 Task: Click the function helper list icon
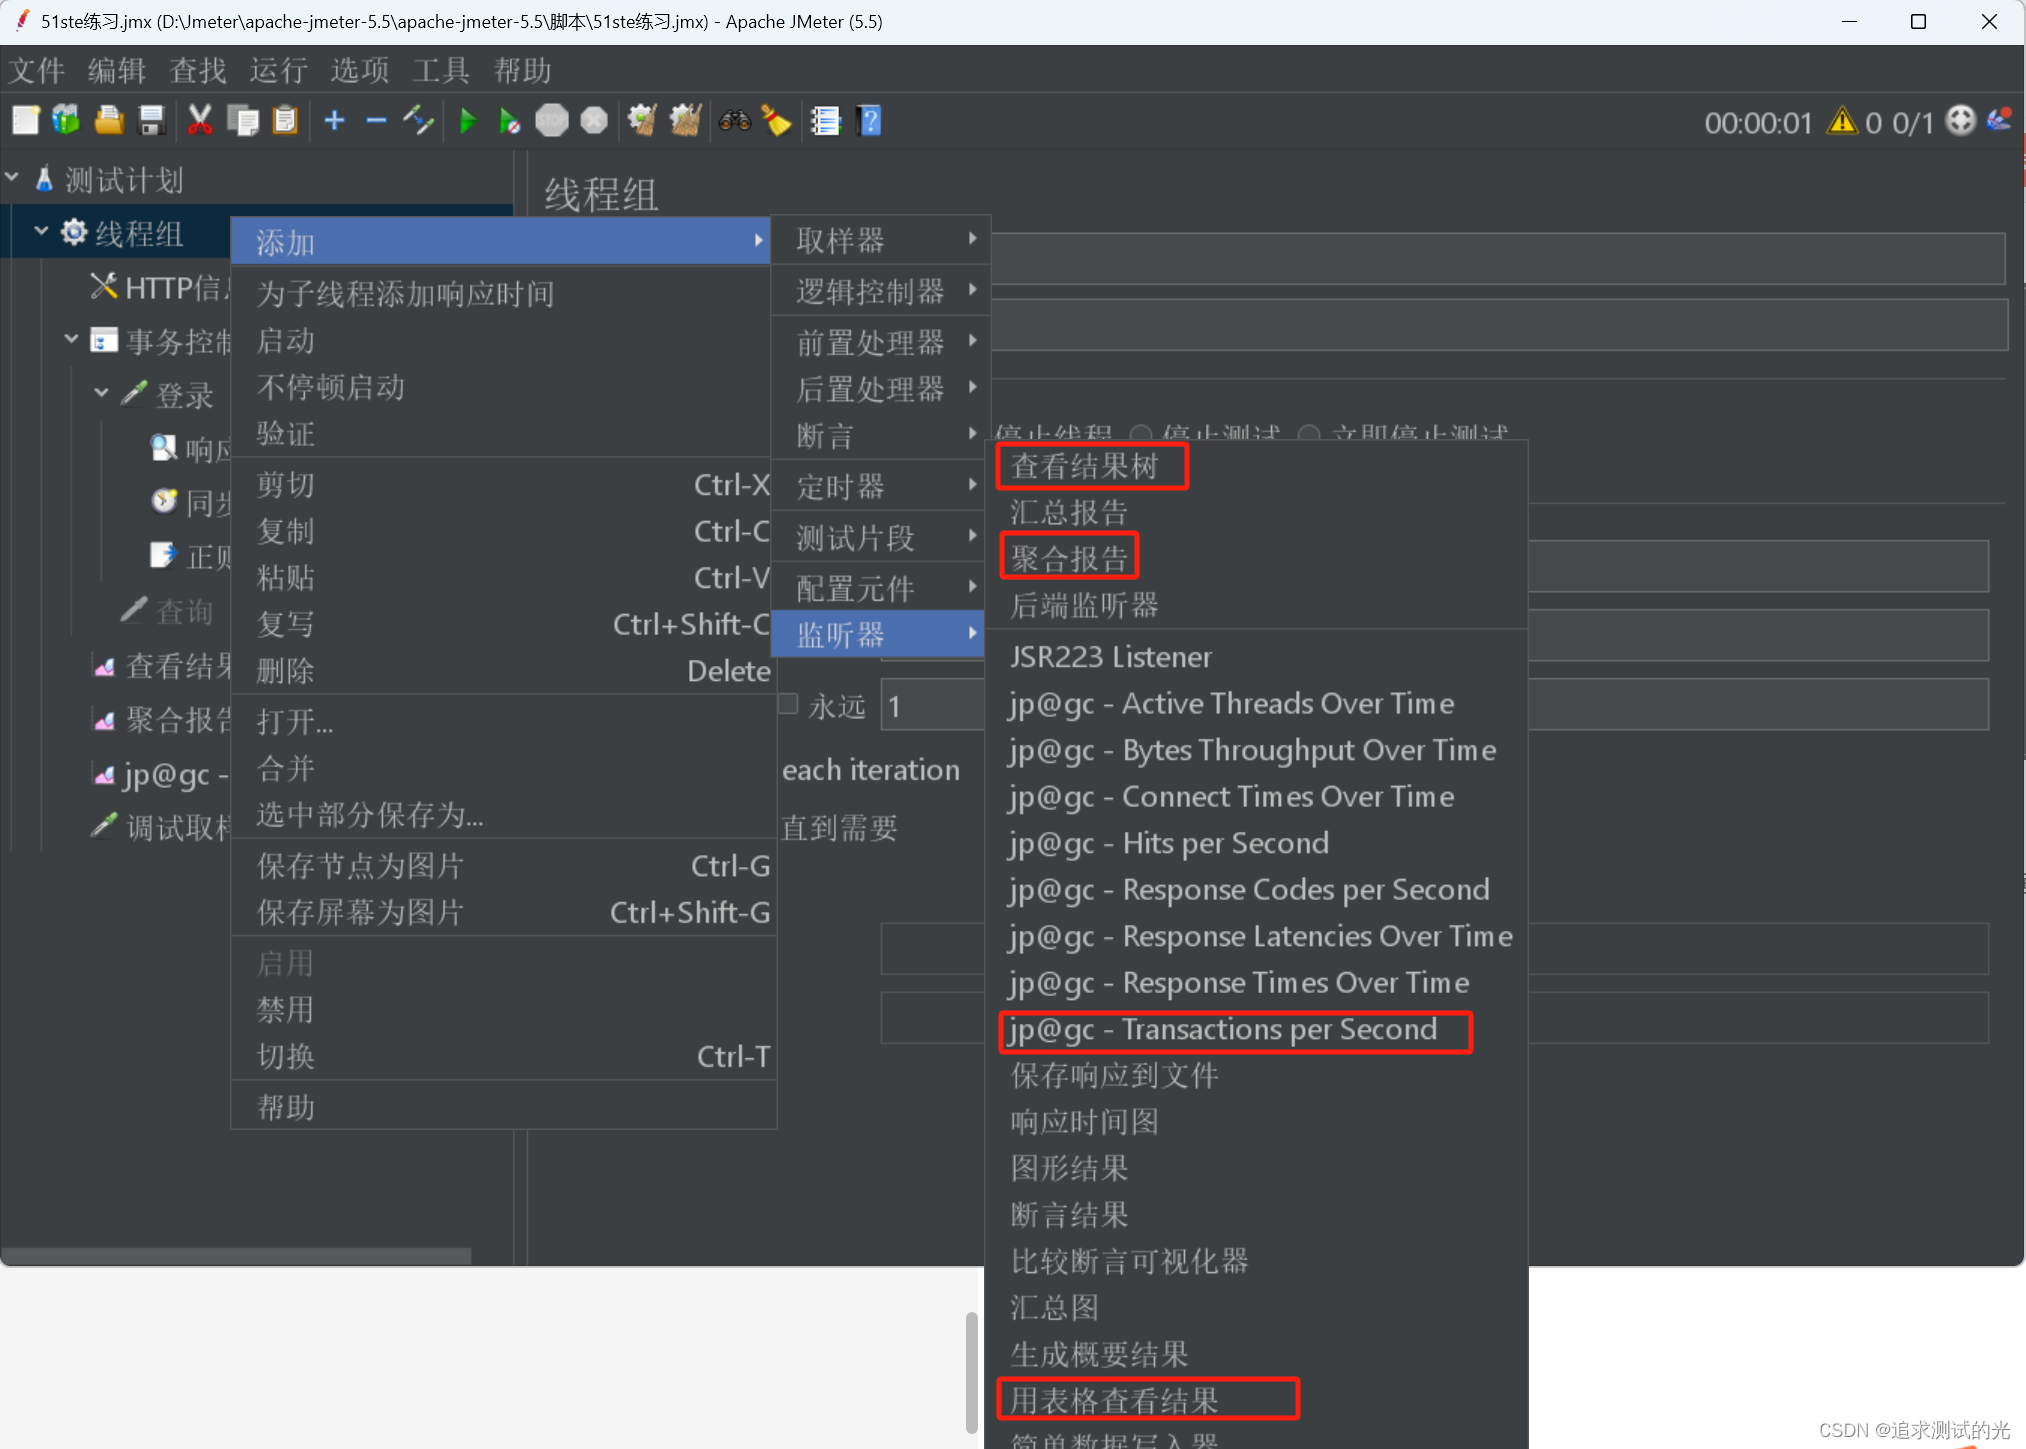coord(825,121)
